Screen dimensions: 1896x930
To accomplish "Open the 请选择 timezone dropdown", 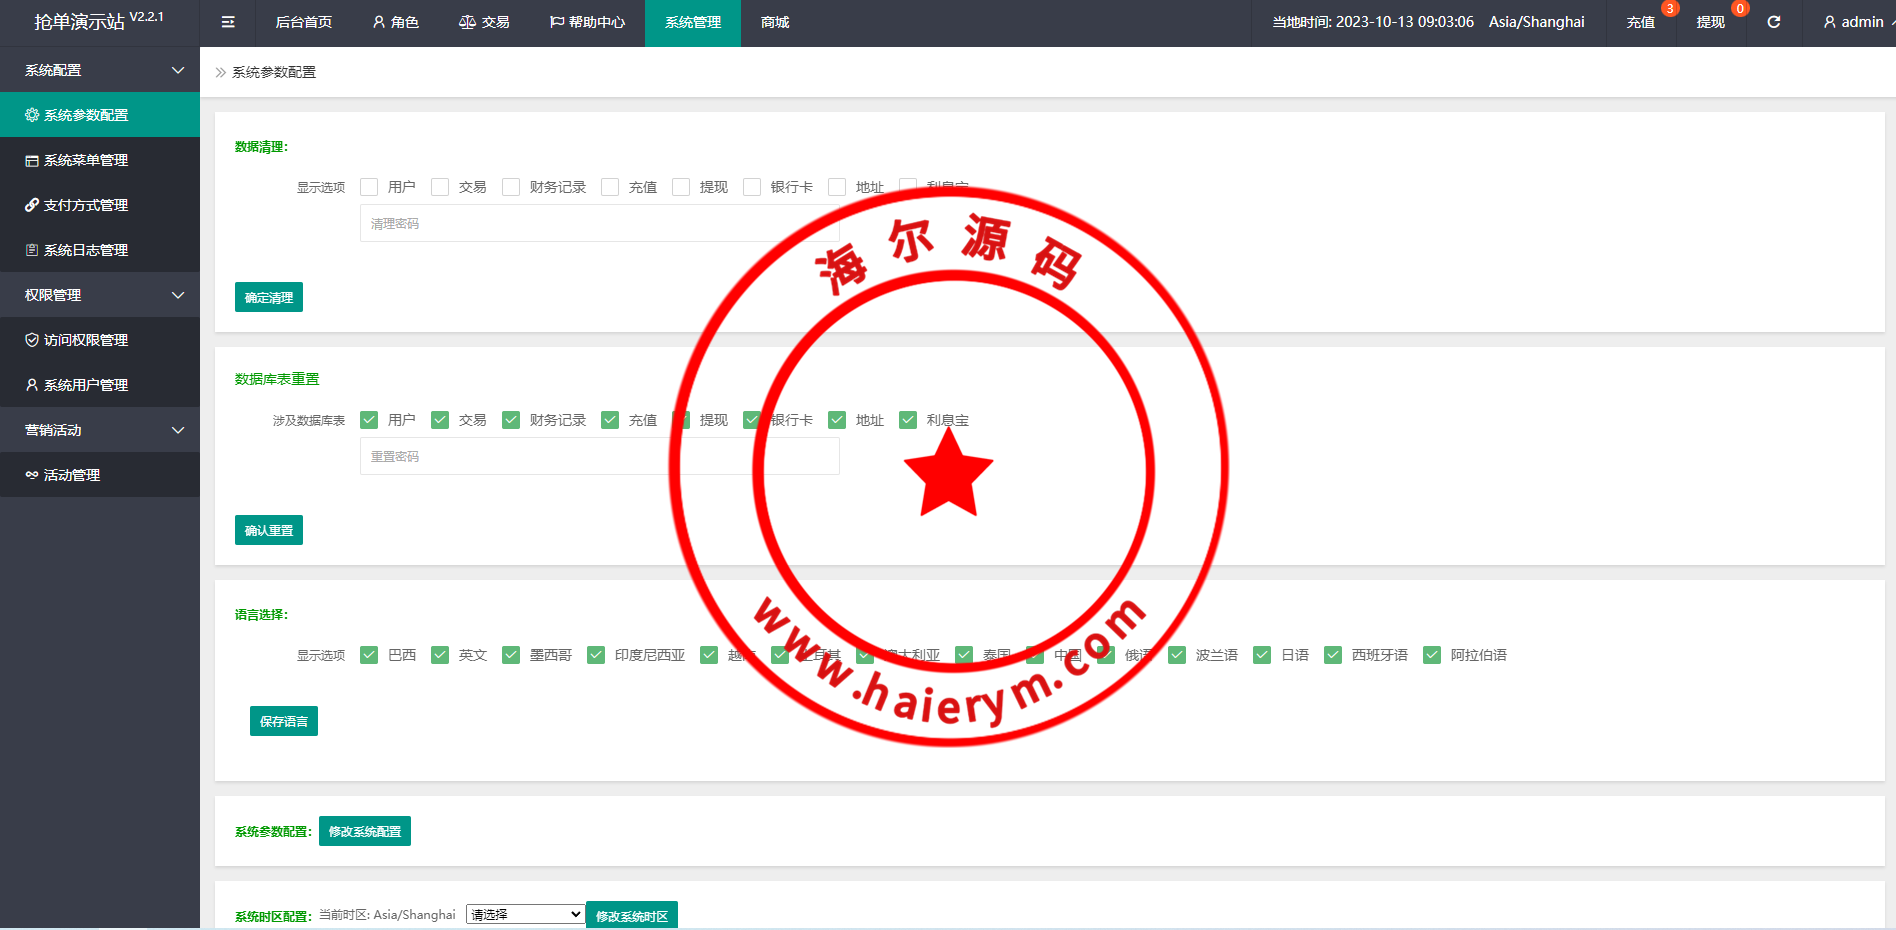I will [525, 914].
